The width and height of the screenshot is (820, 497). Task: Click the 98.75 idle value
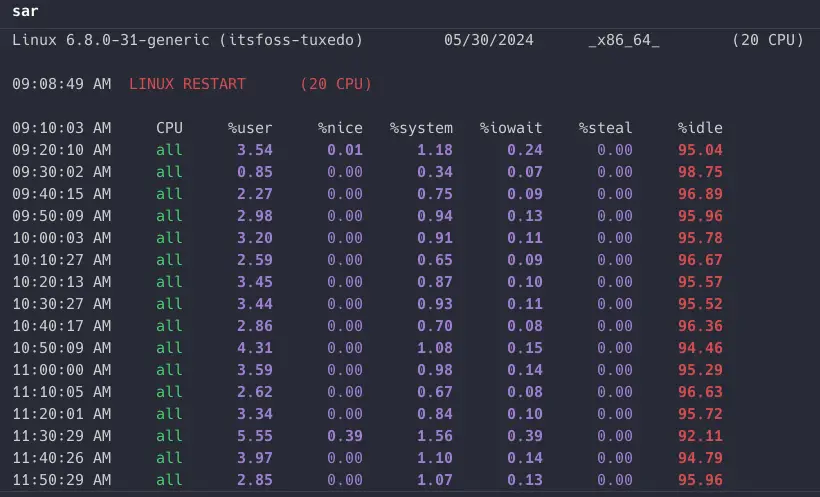pos(700,172)
